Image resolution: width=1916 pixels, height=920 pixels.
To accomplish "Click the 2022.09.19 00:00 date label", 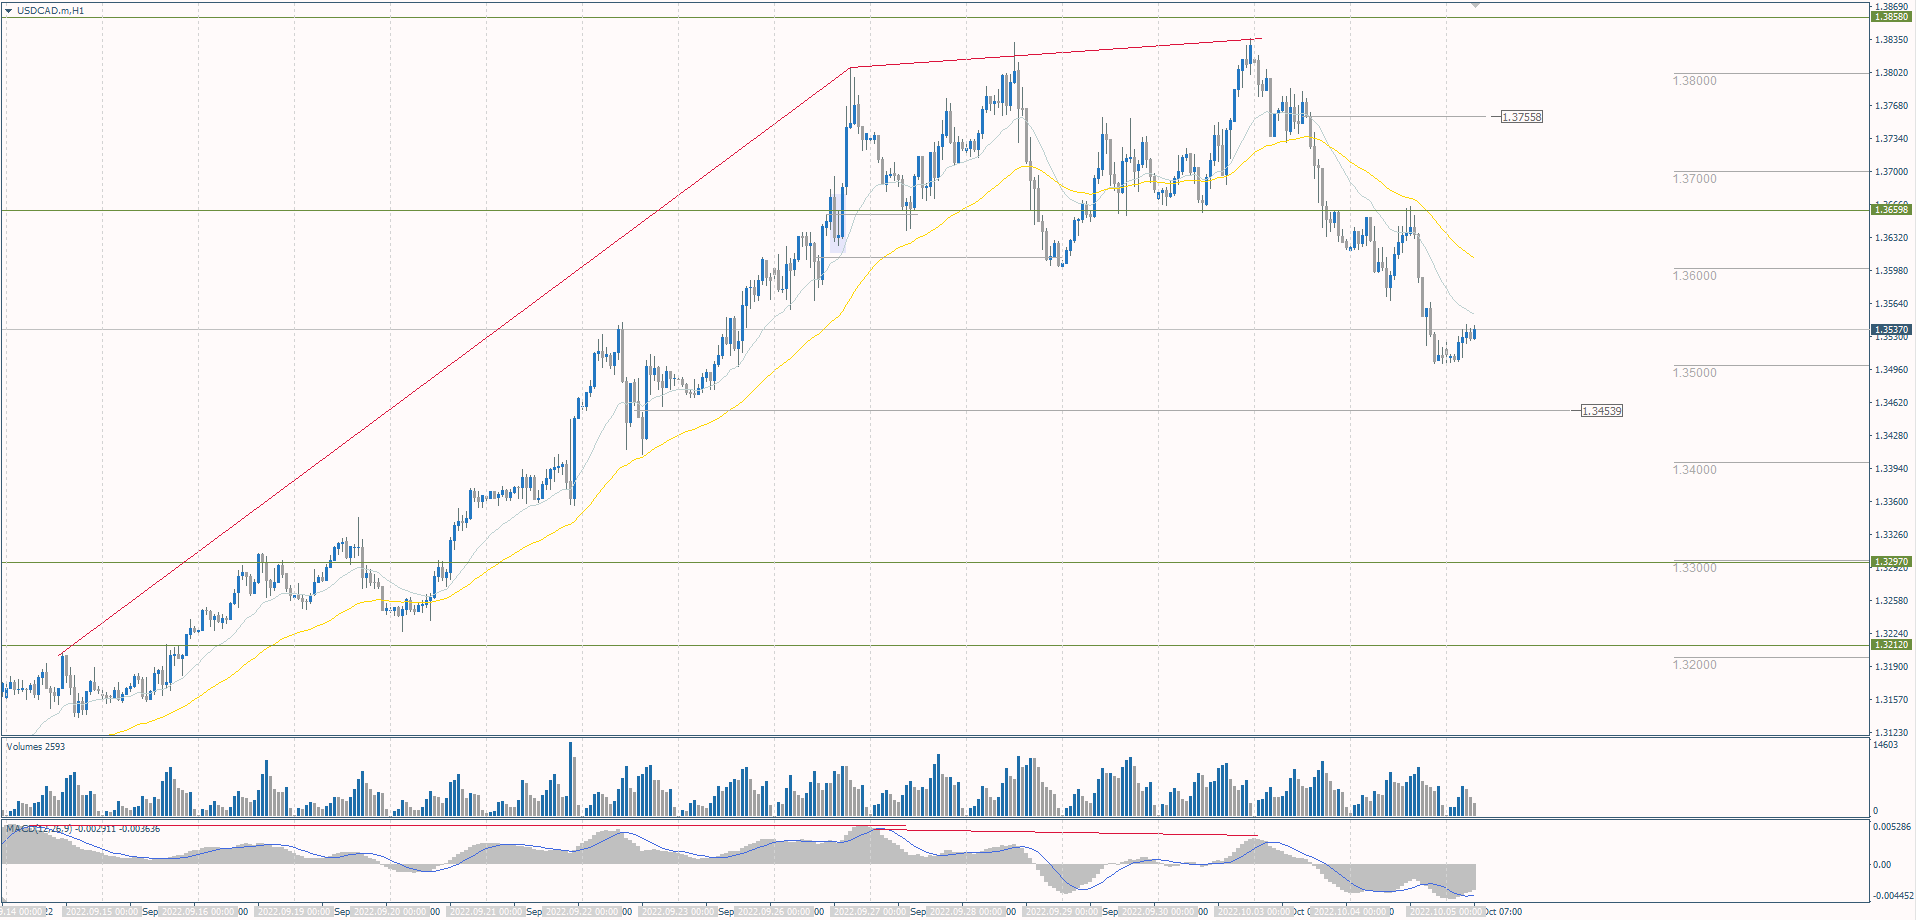I will (294, 912).
